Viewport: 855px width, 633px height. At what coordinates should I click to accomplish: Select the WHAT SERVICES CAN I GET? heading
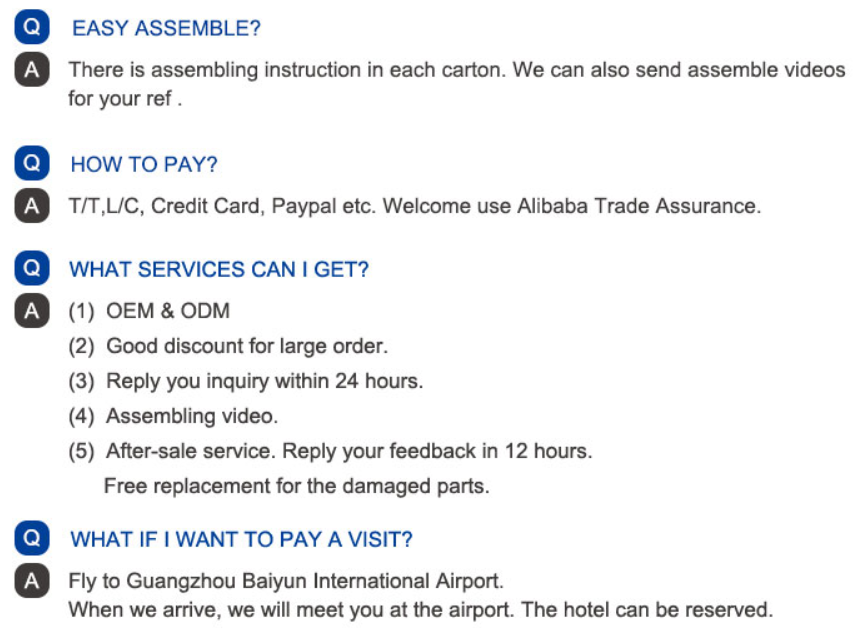click(219, 269)
